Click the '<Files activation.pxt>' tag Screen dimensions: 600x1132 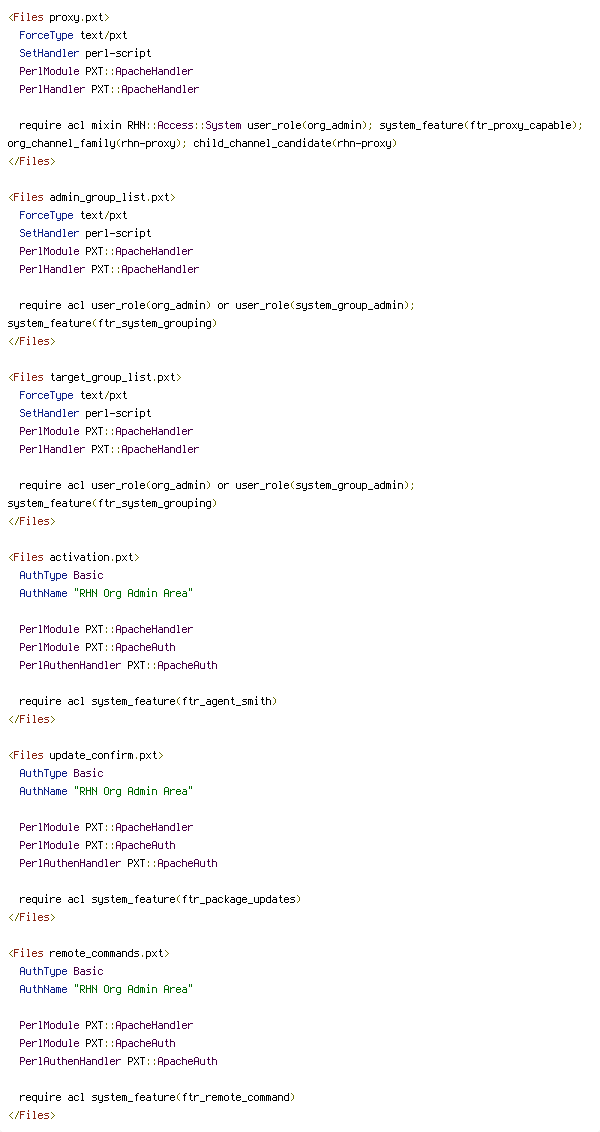point(73,557)
